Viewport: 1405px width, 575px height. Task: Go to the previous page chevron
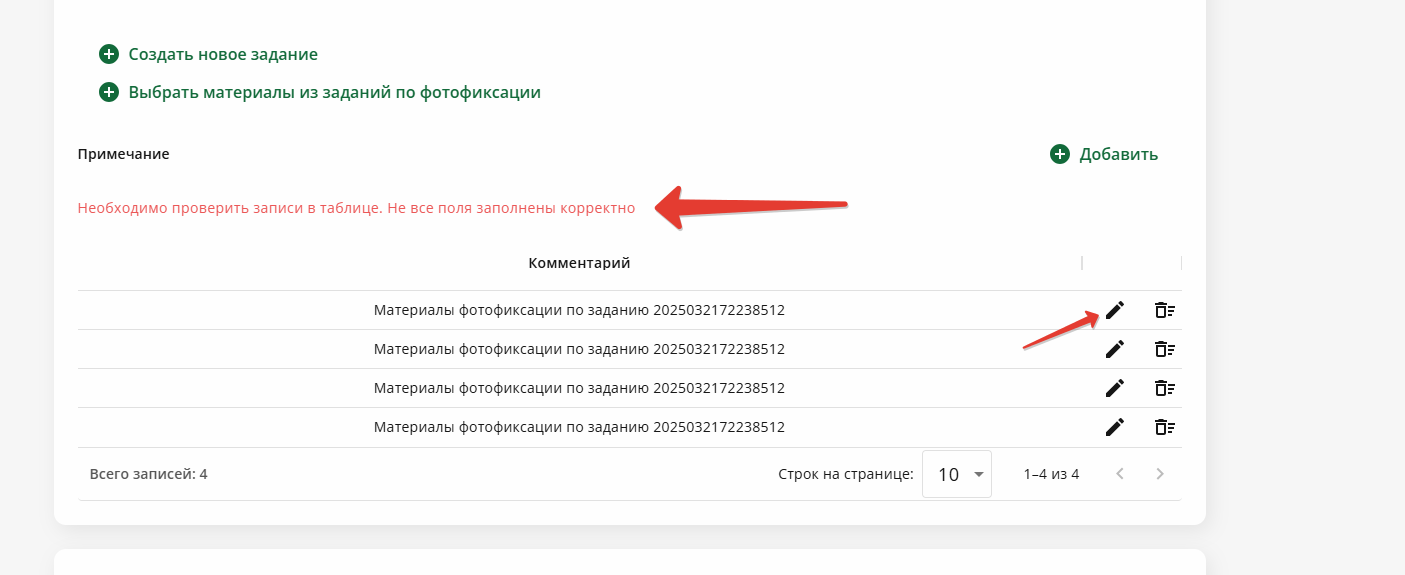pos(1120,474)
